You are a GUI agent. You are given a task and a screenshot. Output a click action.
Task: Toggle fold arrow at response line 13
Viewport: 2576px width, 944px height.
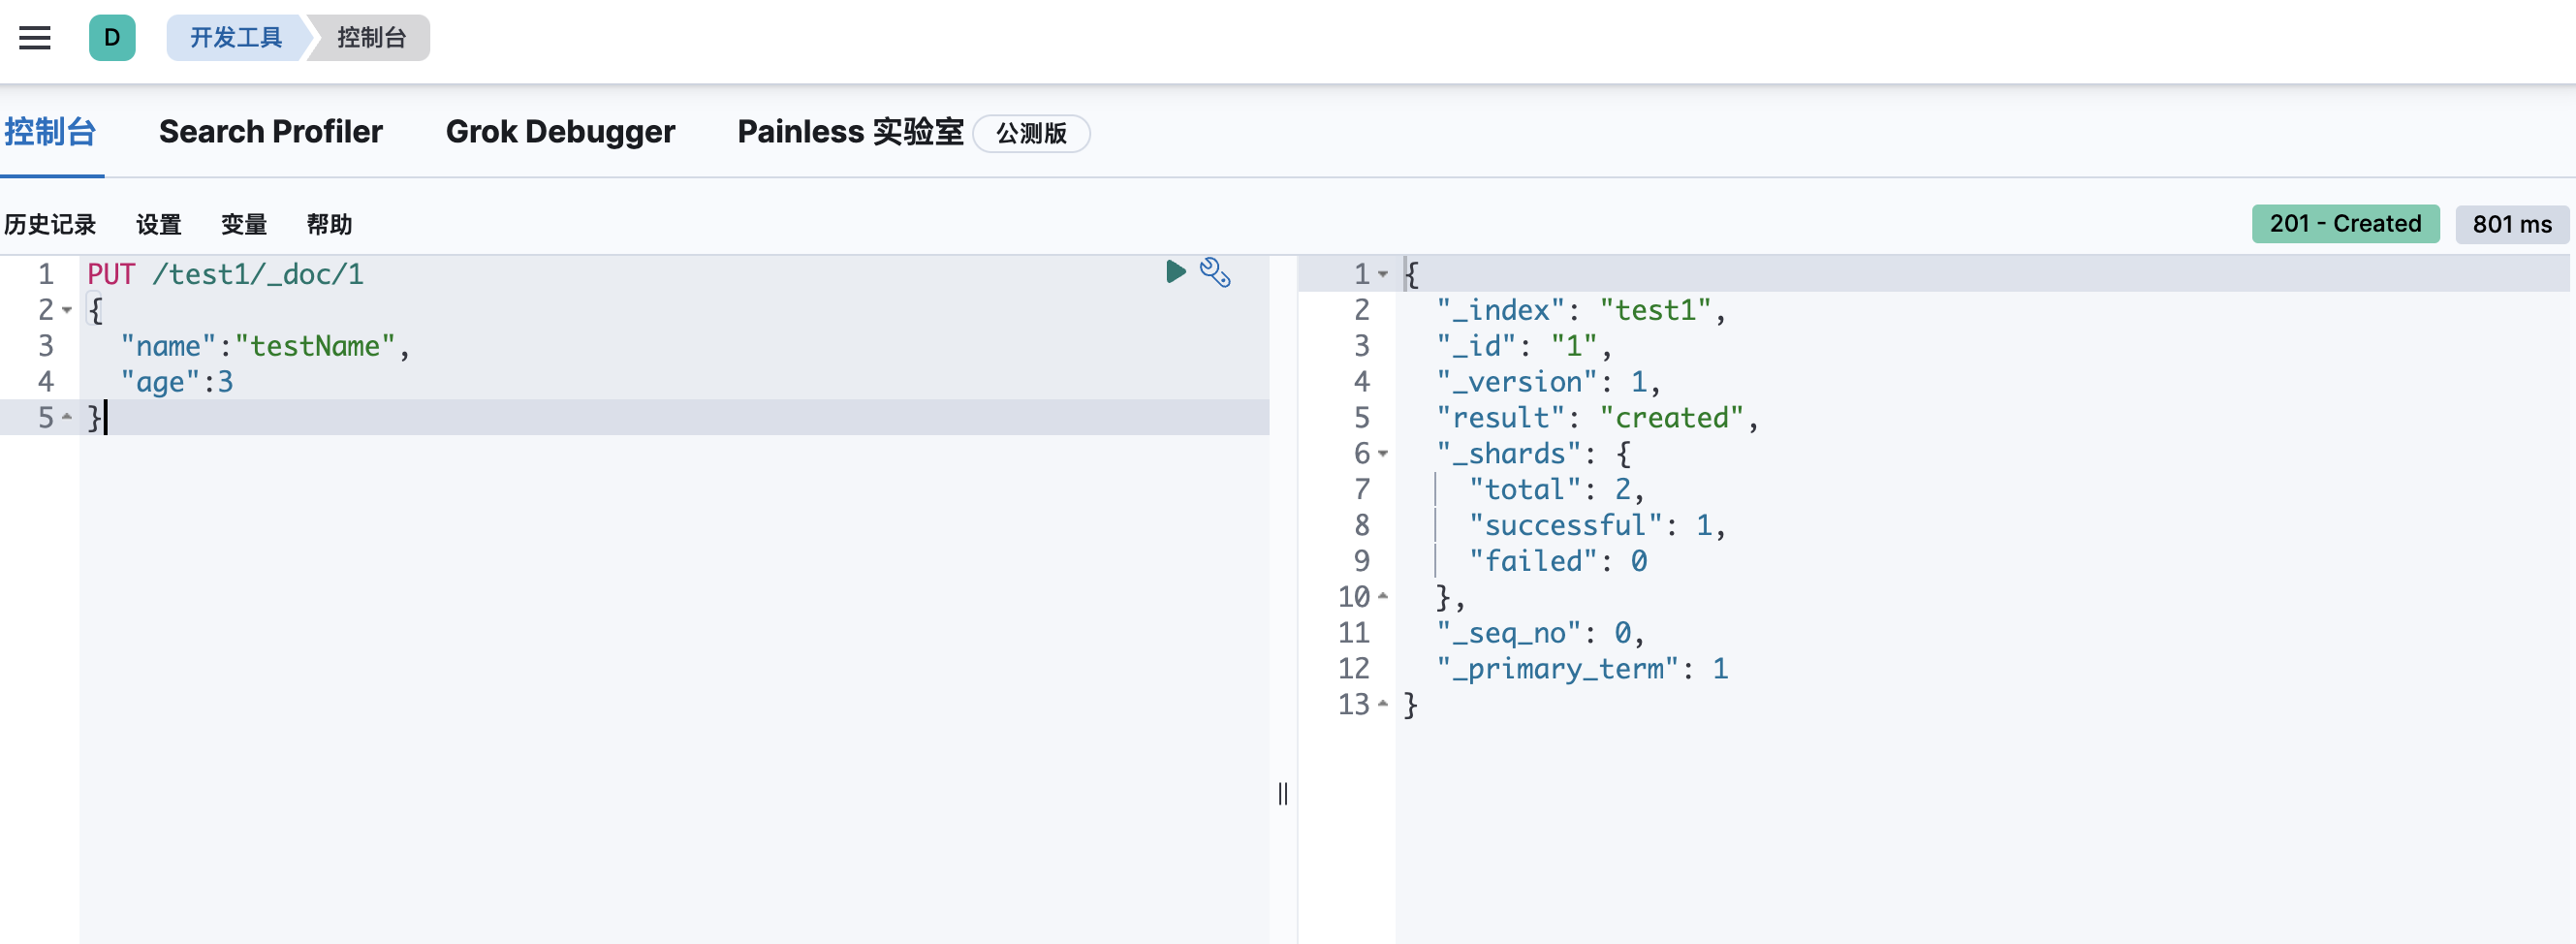point(1383,705)
